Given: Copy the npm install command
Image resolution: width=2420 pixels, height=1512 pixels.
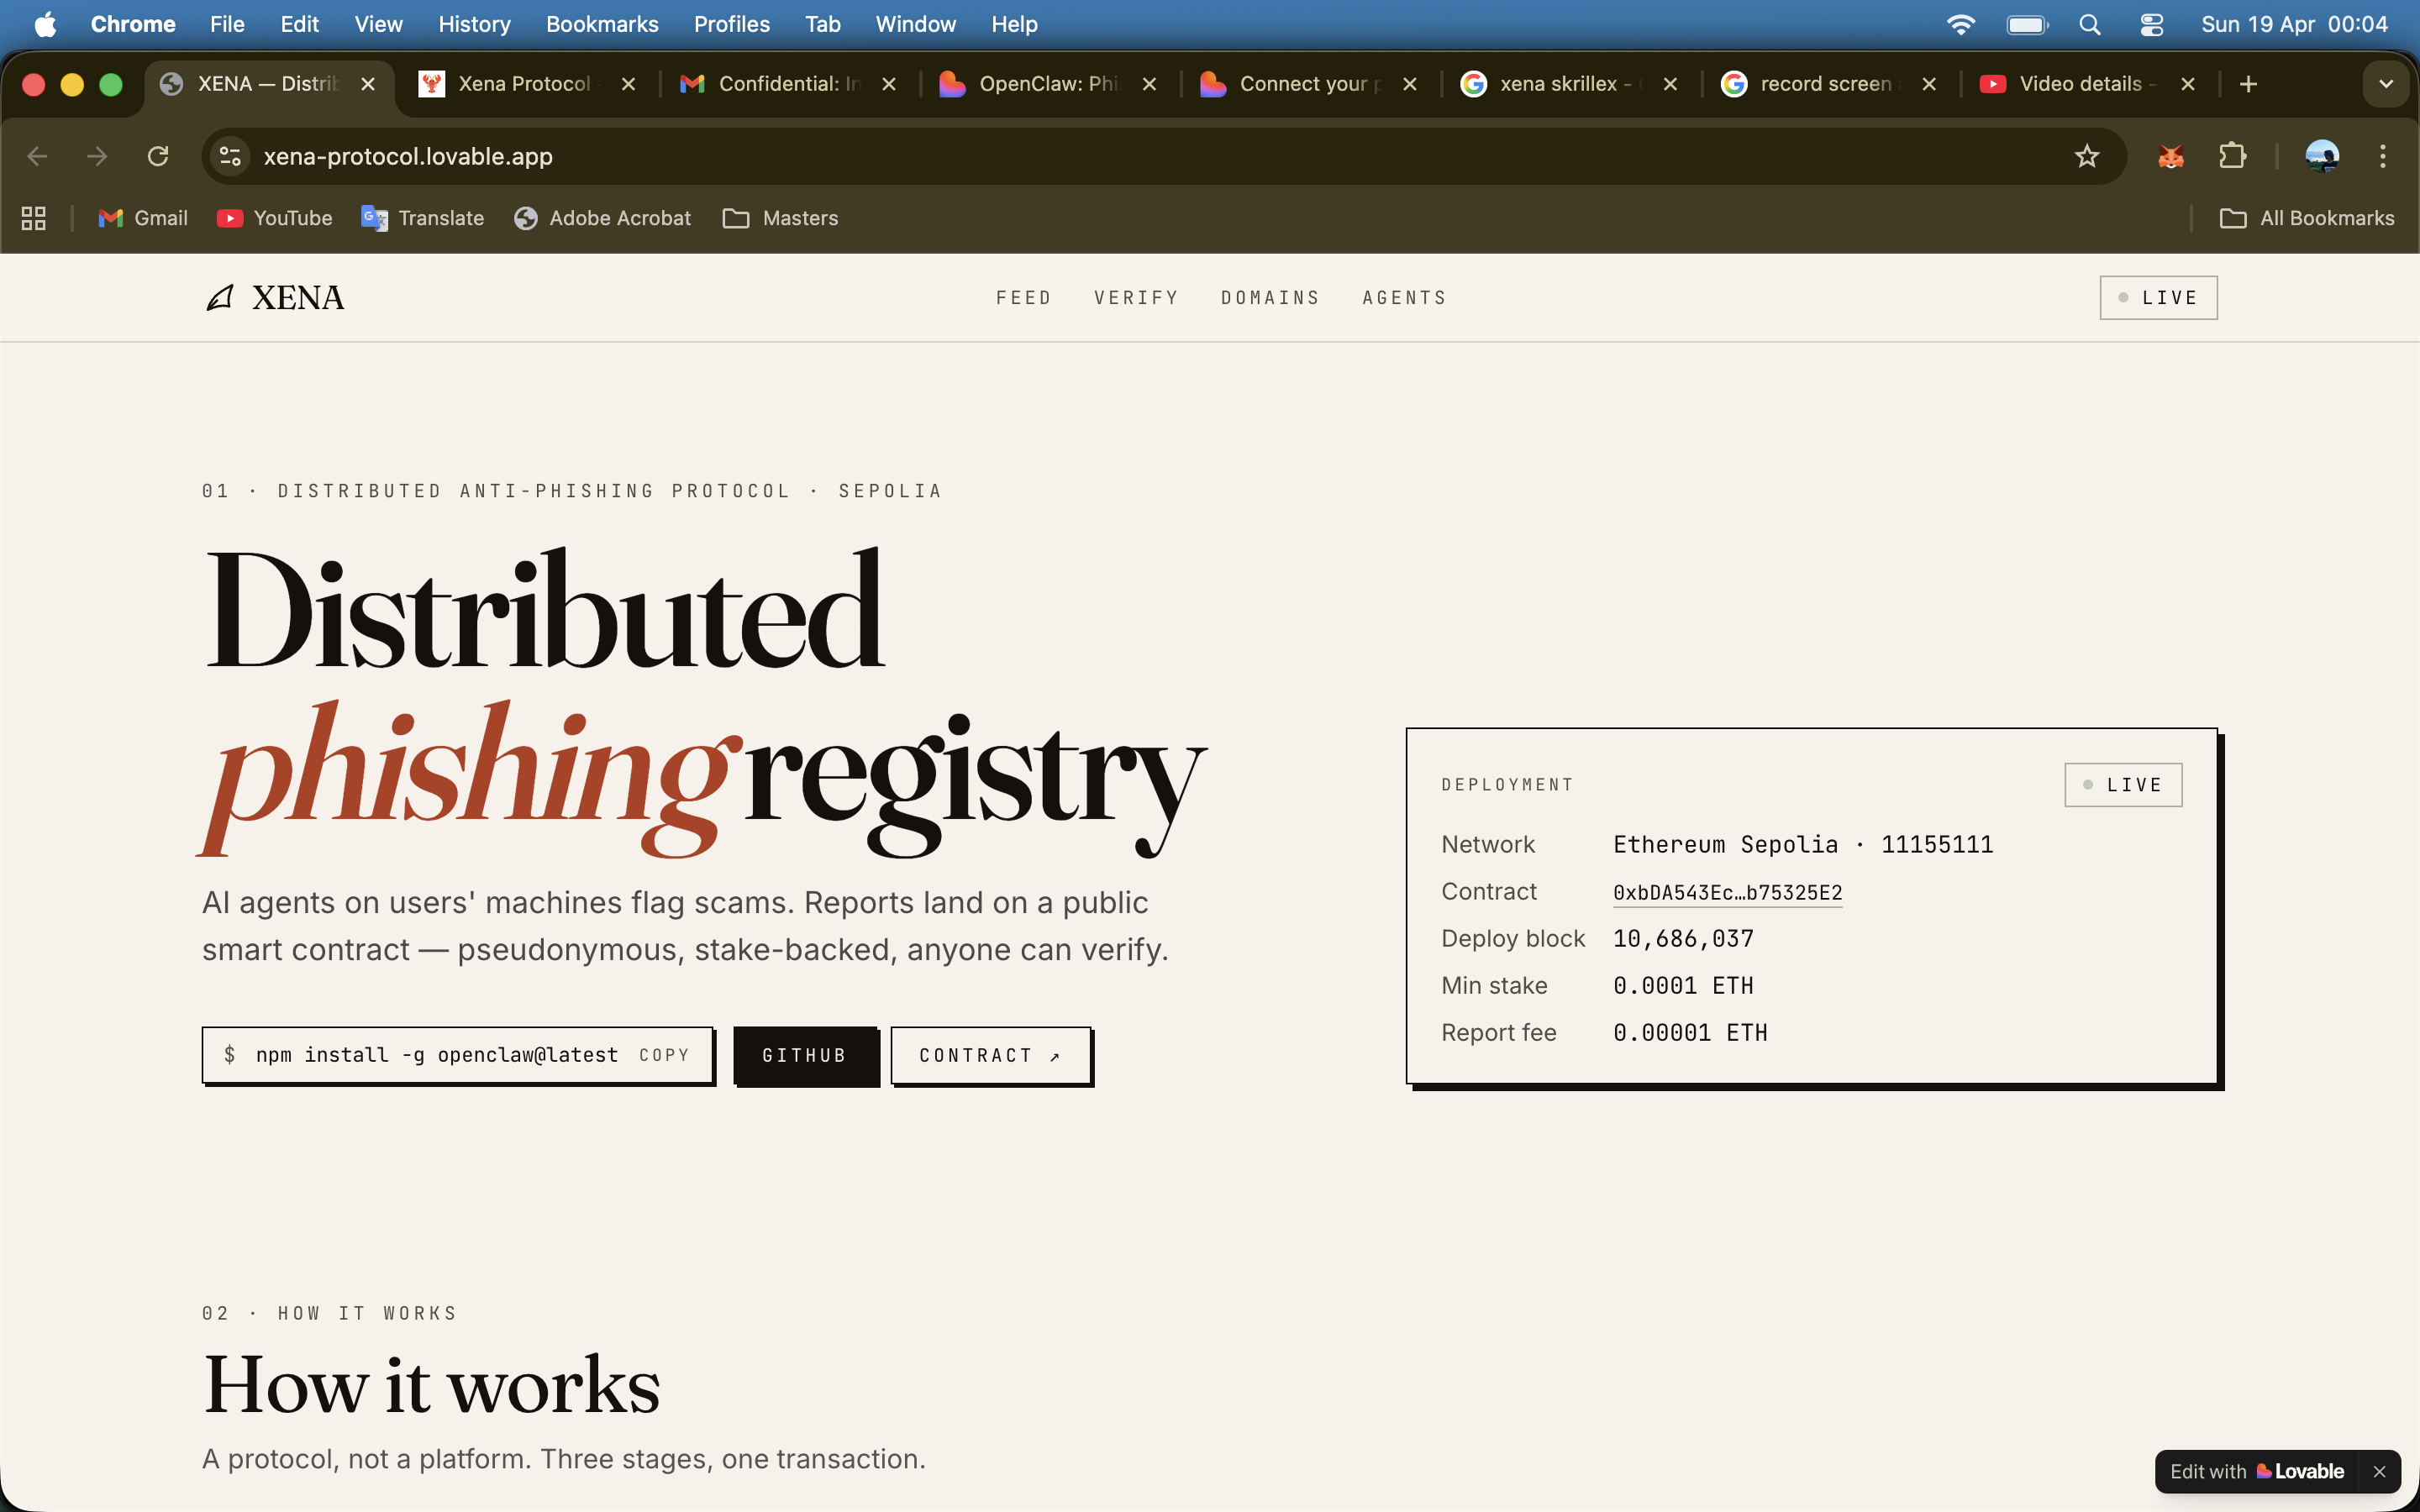Looking at the screenshot, I should [x=664, y=1055].
